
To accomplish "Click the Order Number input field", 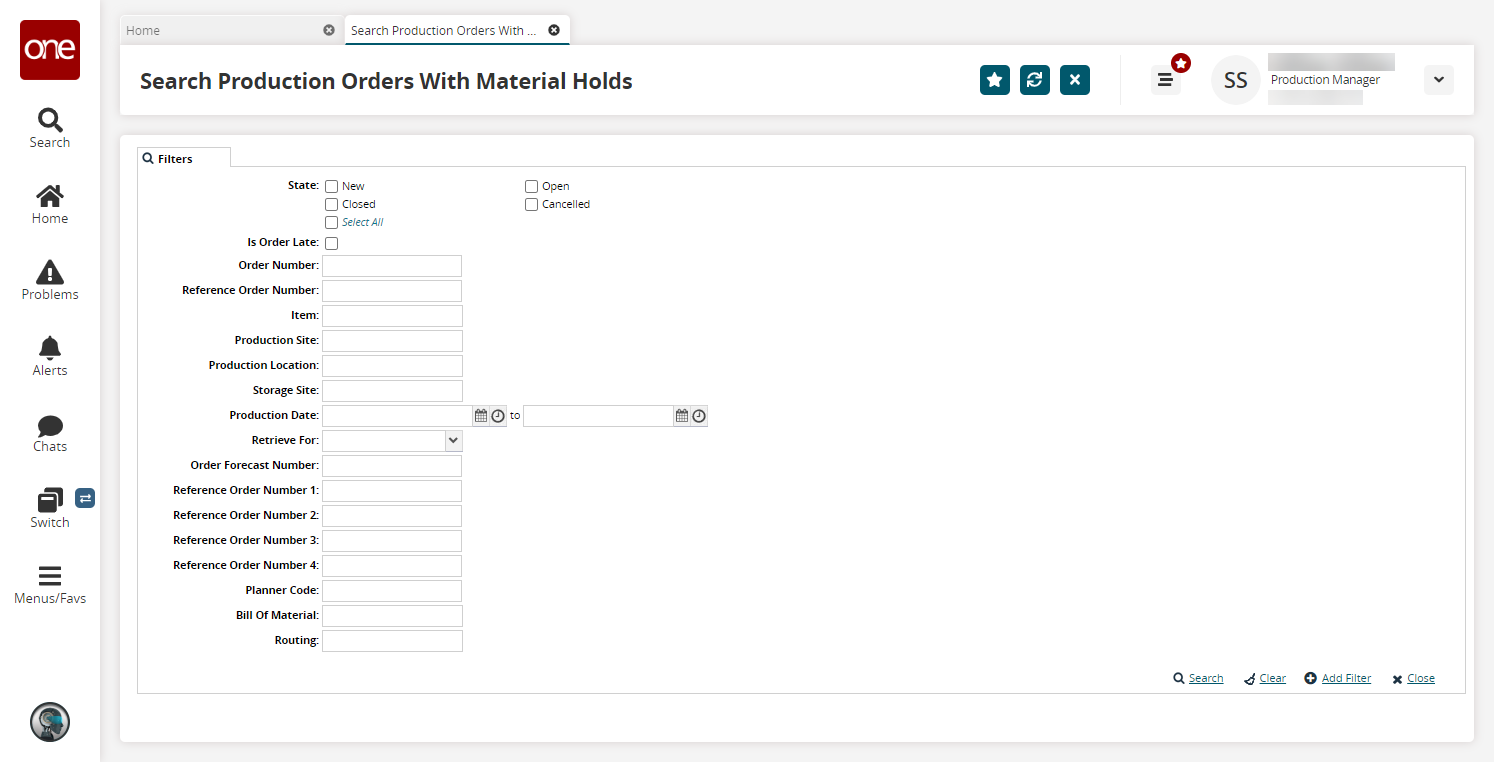I will [392, 266].
